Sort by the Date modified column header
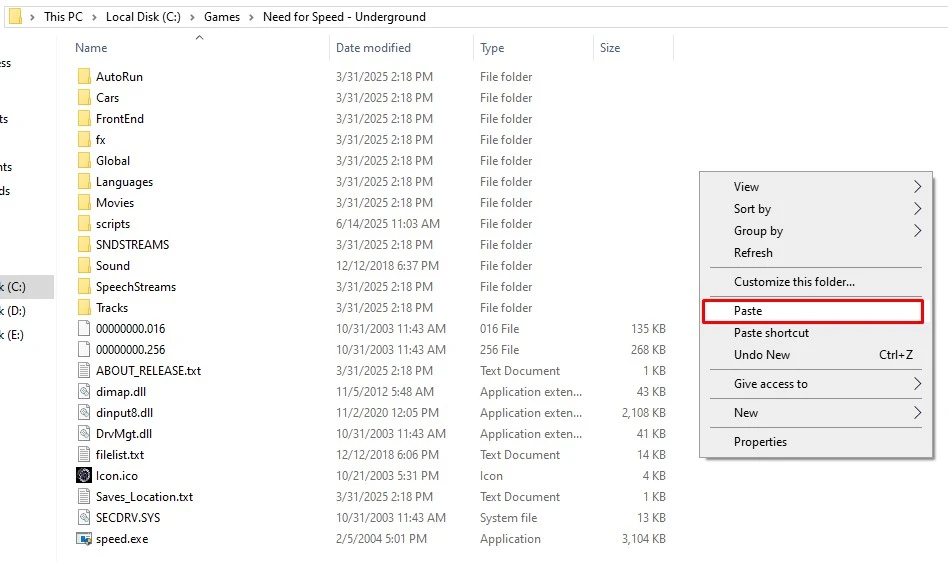Screen dimensions: 948x562 pyautogui.click(x=373, y=48)
